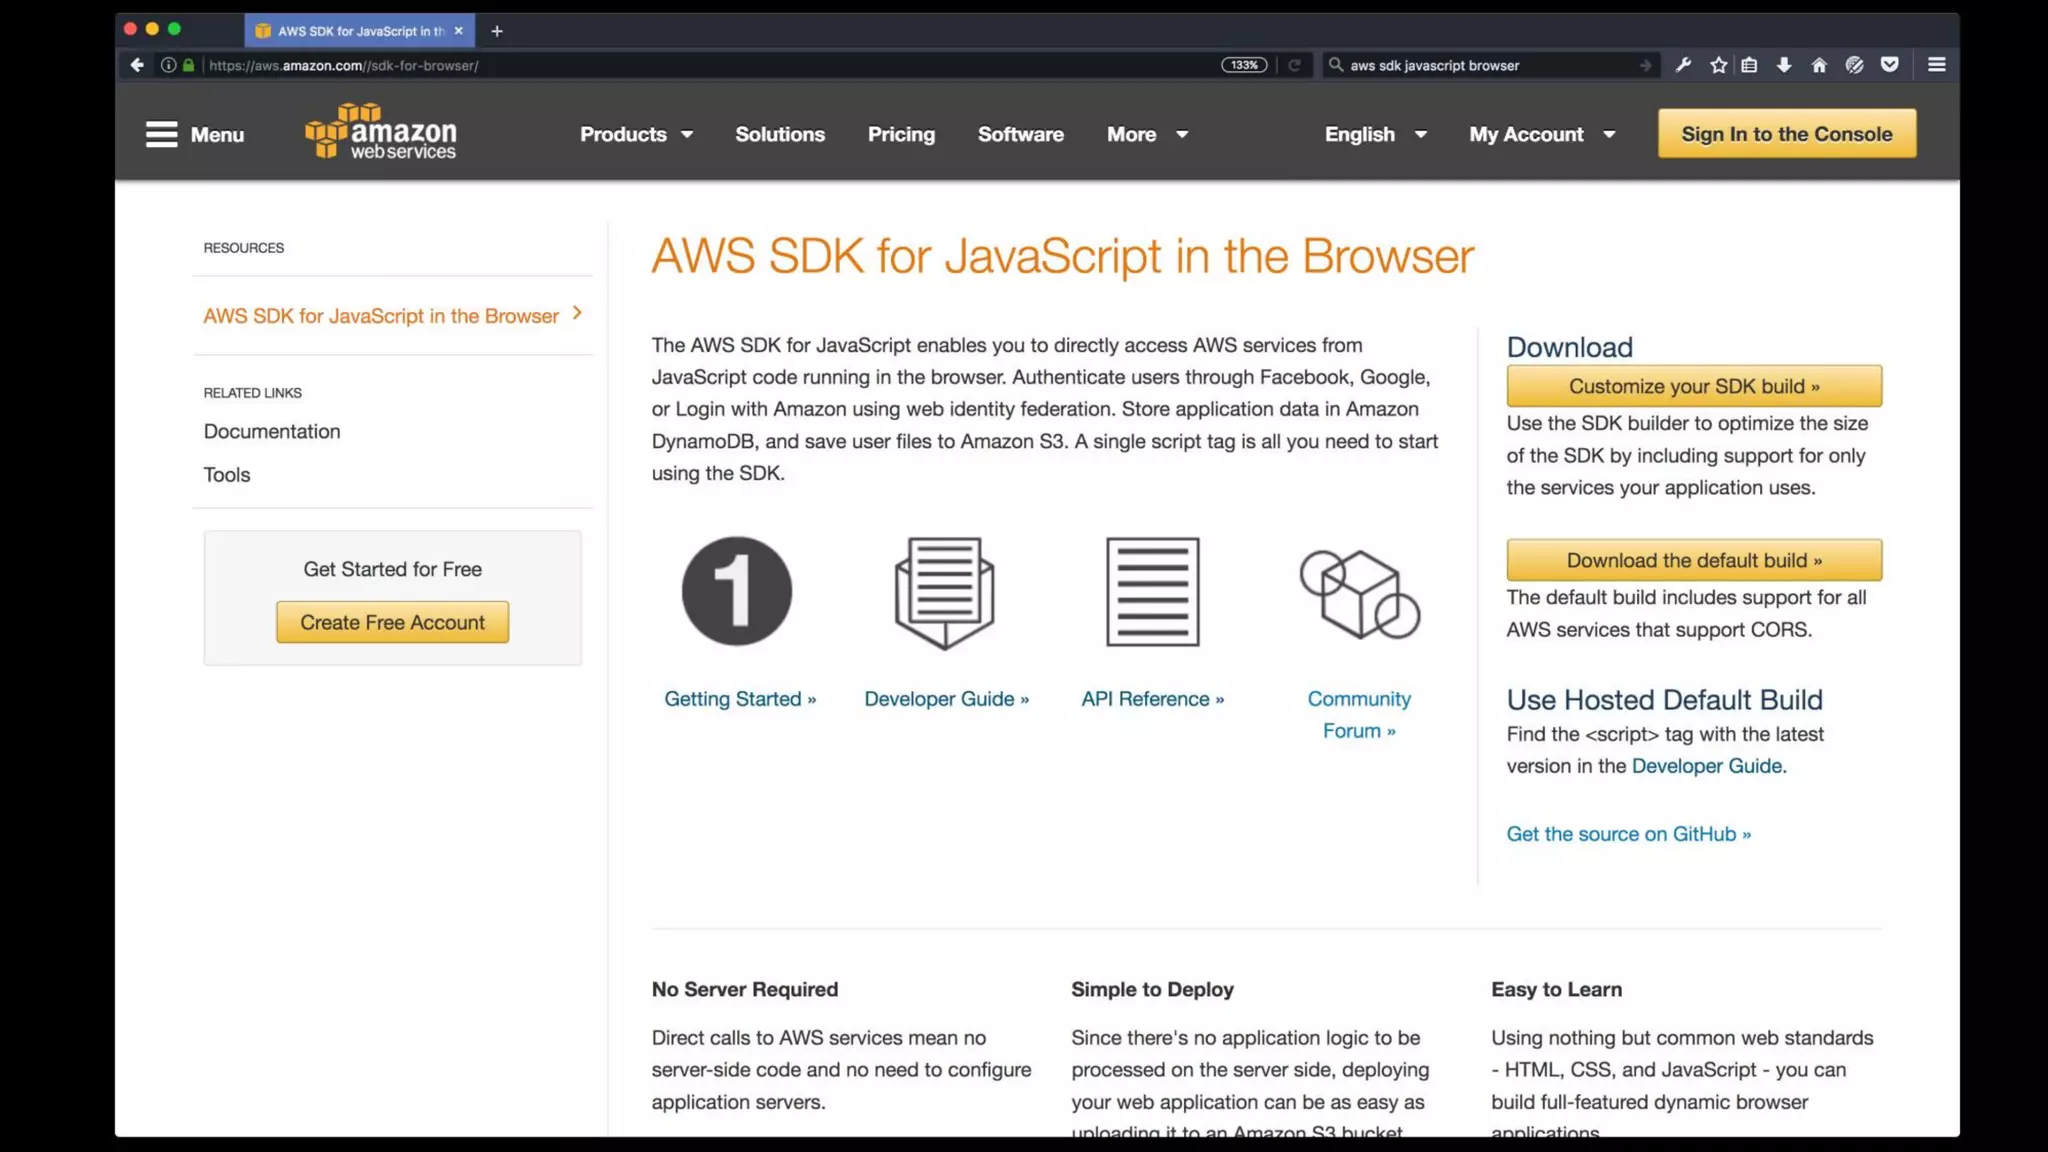The image size is (2048, 1152).
Task: Open a new tab with the plus icon
Action: tap(496, 31)
